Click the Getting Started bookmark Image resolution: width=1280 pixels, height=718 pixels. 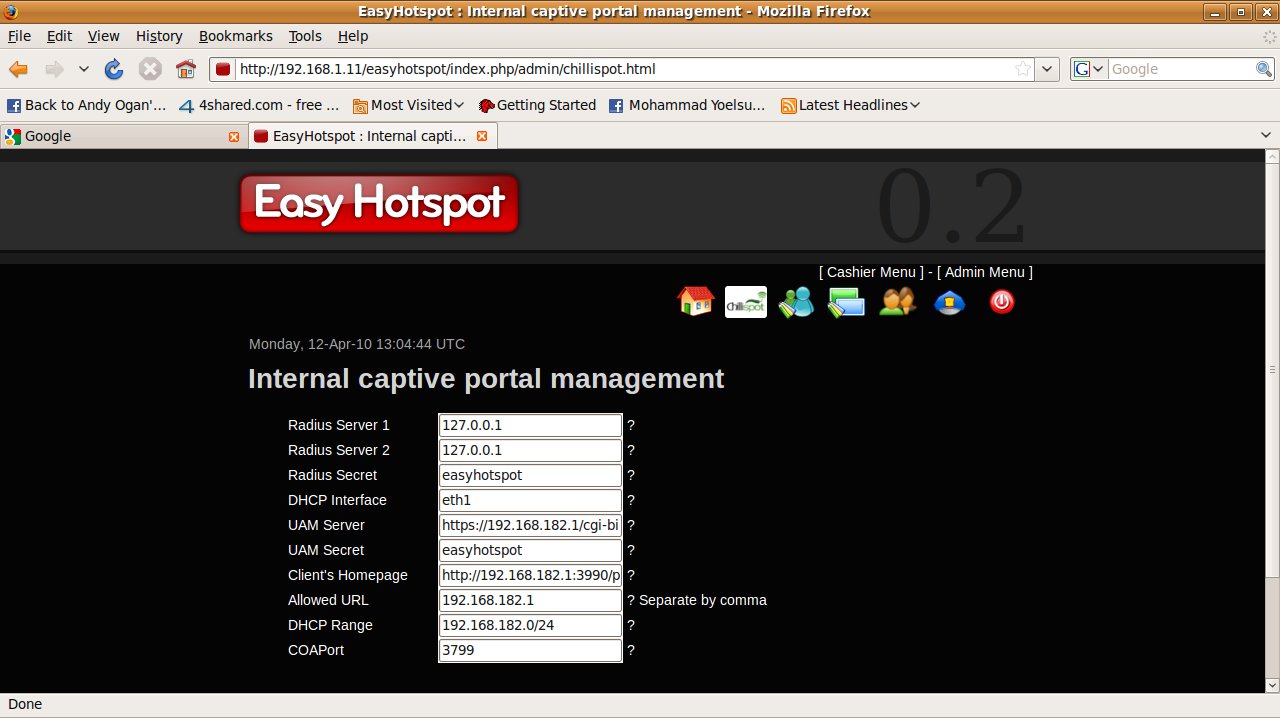tap(537, 105)
